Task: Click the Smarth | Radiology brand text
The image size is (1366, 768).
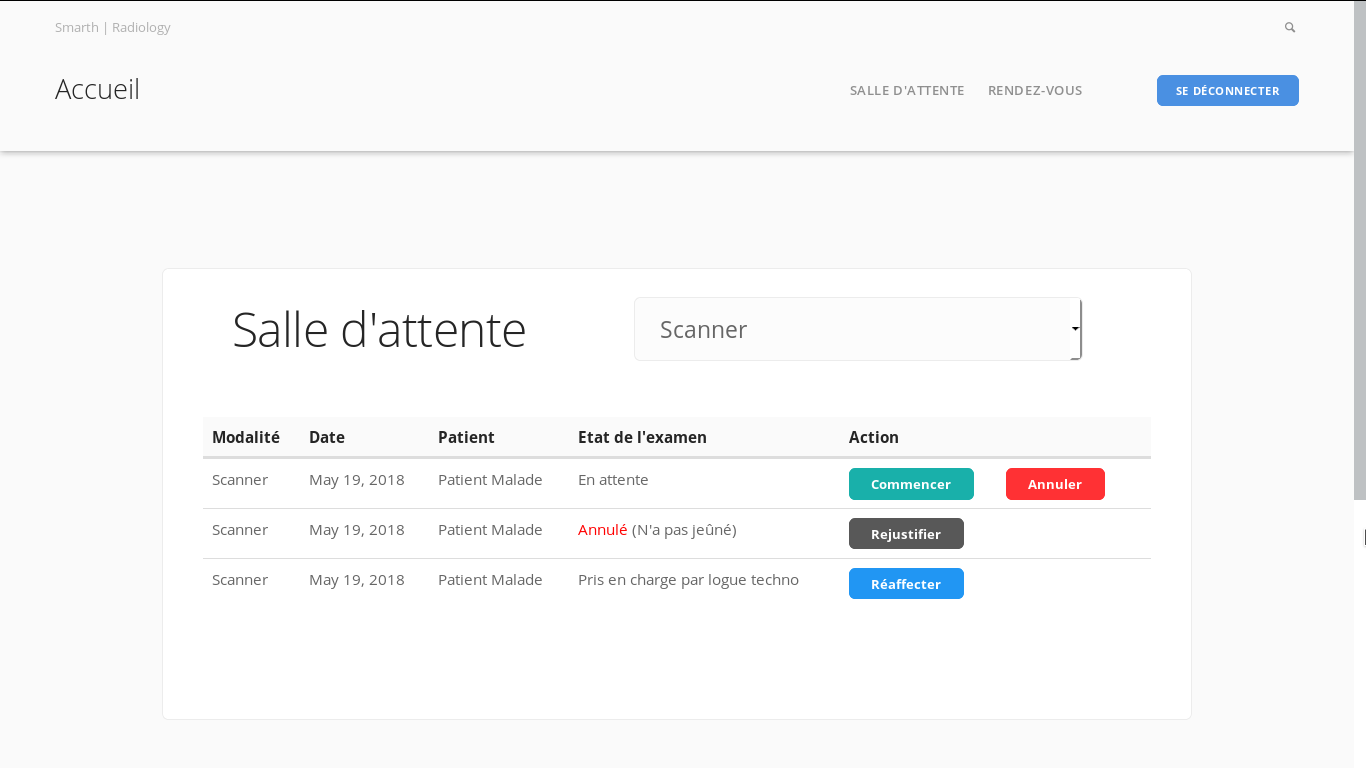Action: point(113,27)
